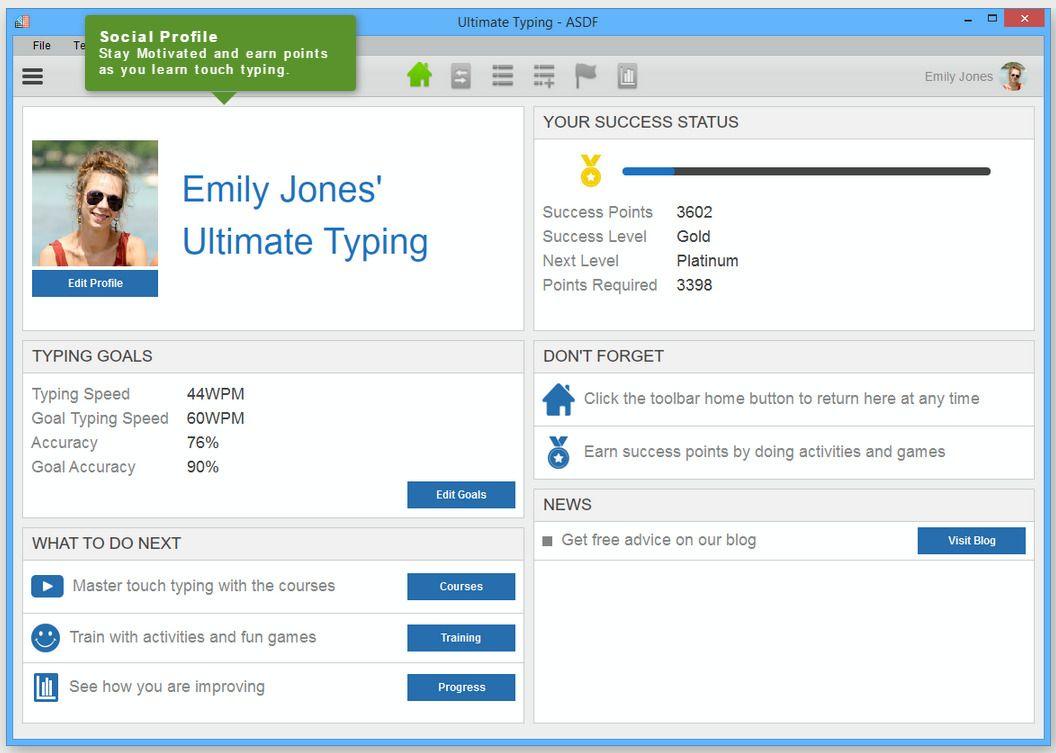The width and height of the screenshot is (1056, 753).
Task: Click the square bullet beside Get free advice
Action: pos(548,541)
